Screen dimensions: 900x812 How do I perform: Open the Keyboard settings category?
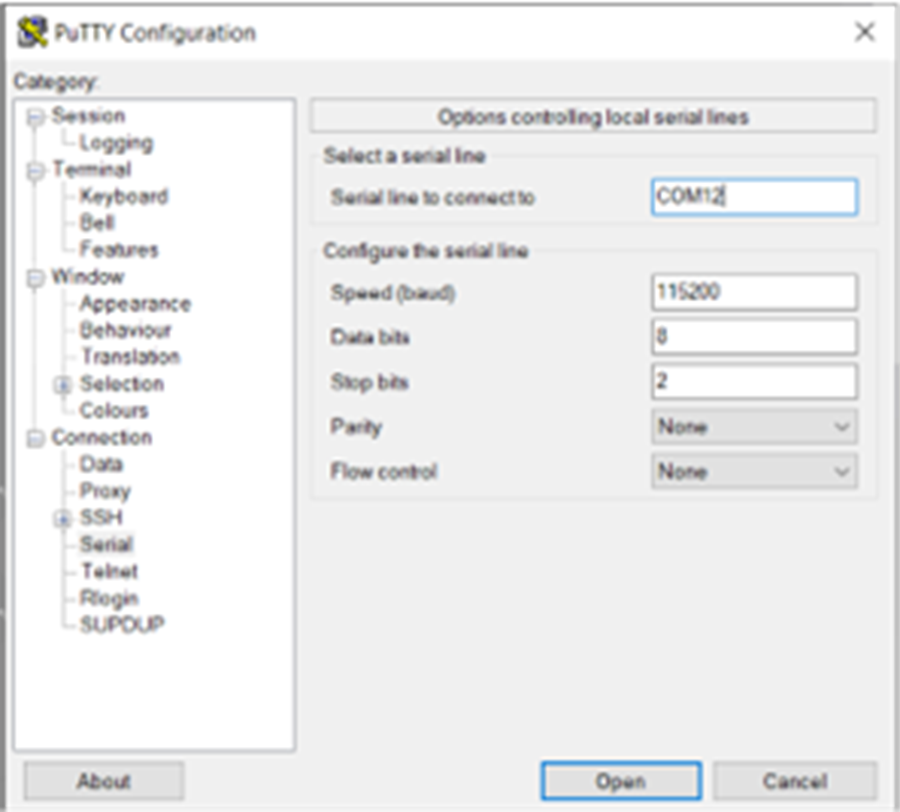pyautogui.click(x=124, y=196)
